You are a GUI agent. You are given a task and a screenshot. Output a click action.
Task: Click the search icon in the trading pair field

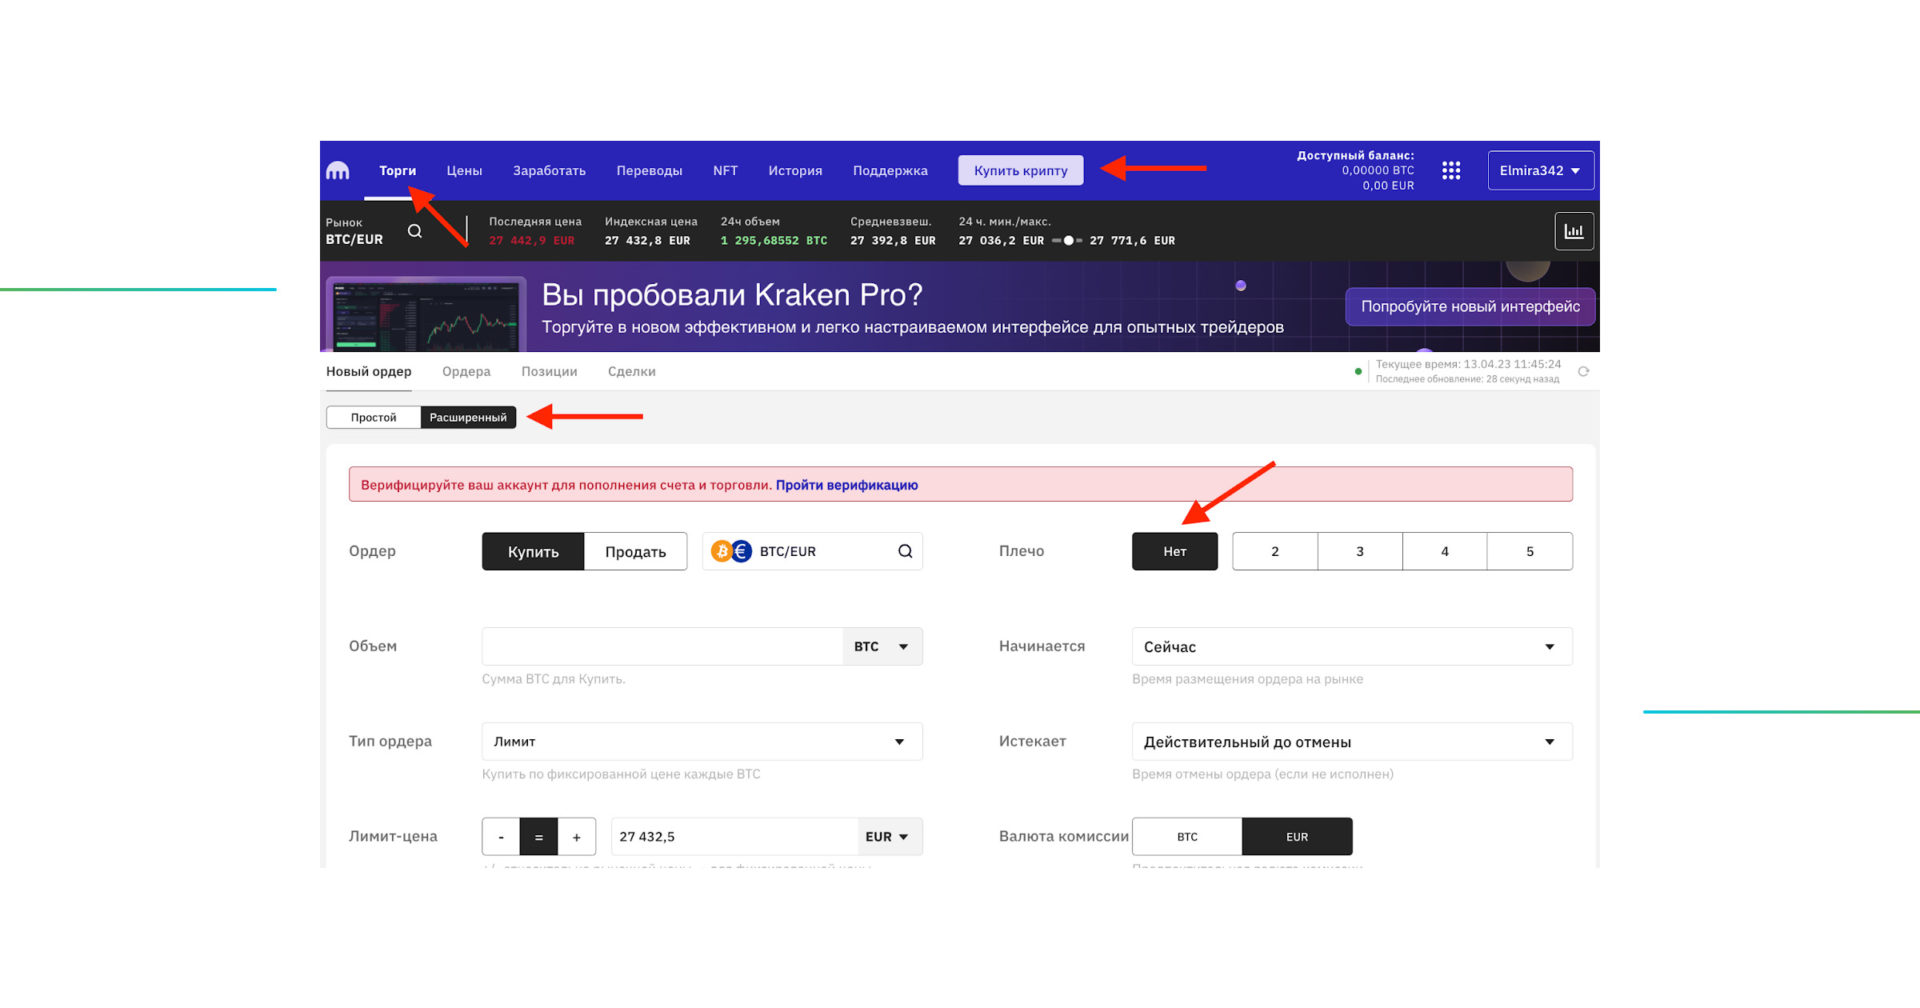tap(903, 551)
